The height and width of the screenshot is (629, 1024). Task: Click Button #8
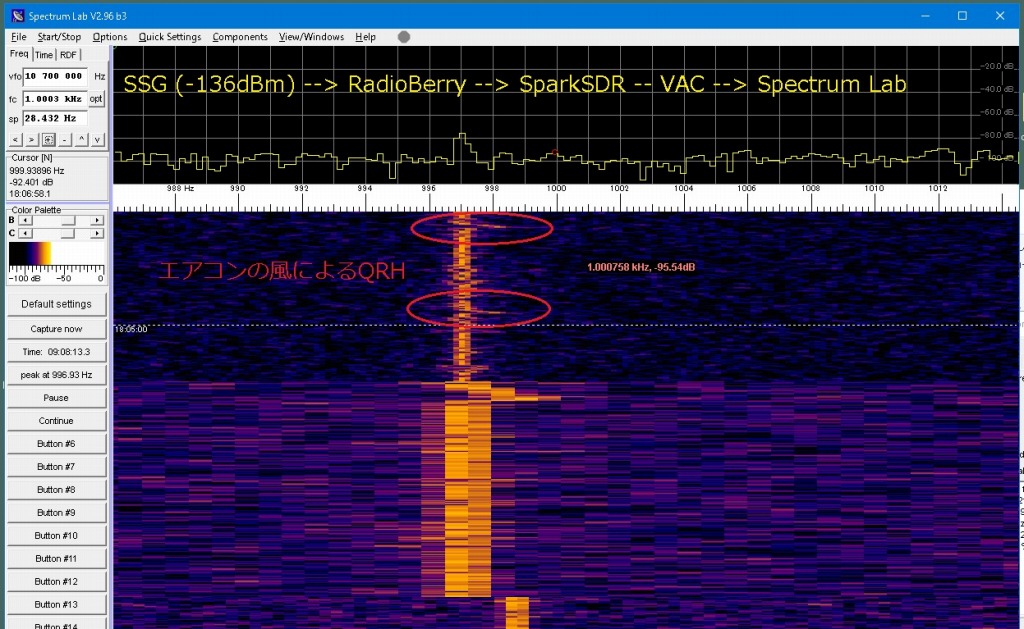click(x=56, y=489)
